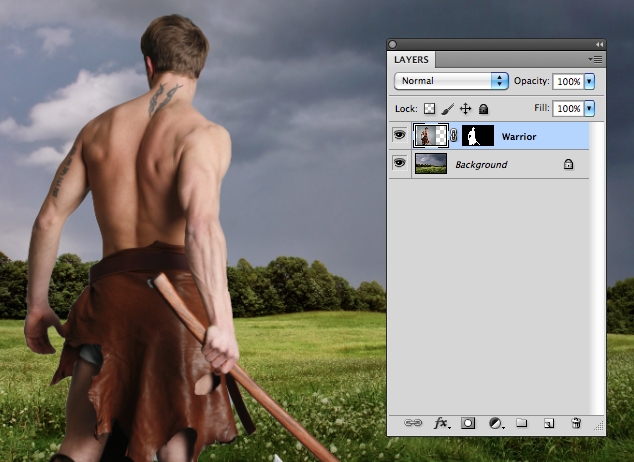
Task: Click the Warrior layer name
Action: click(x=519, y=137)
